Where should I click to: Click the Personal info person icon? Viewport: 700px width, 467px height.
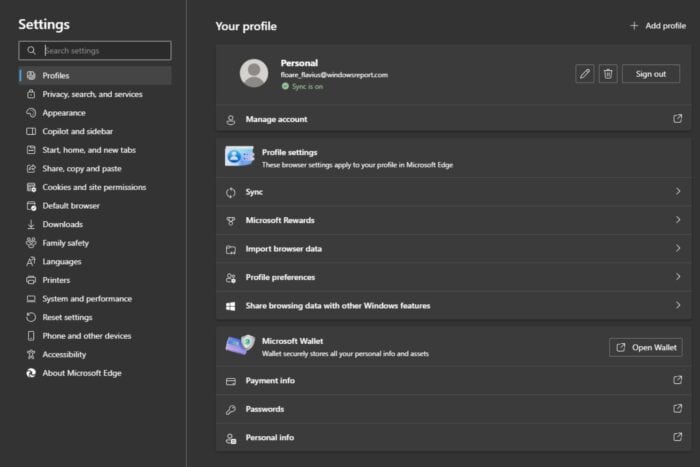click(x=231, y=439)
